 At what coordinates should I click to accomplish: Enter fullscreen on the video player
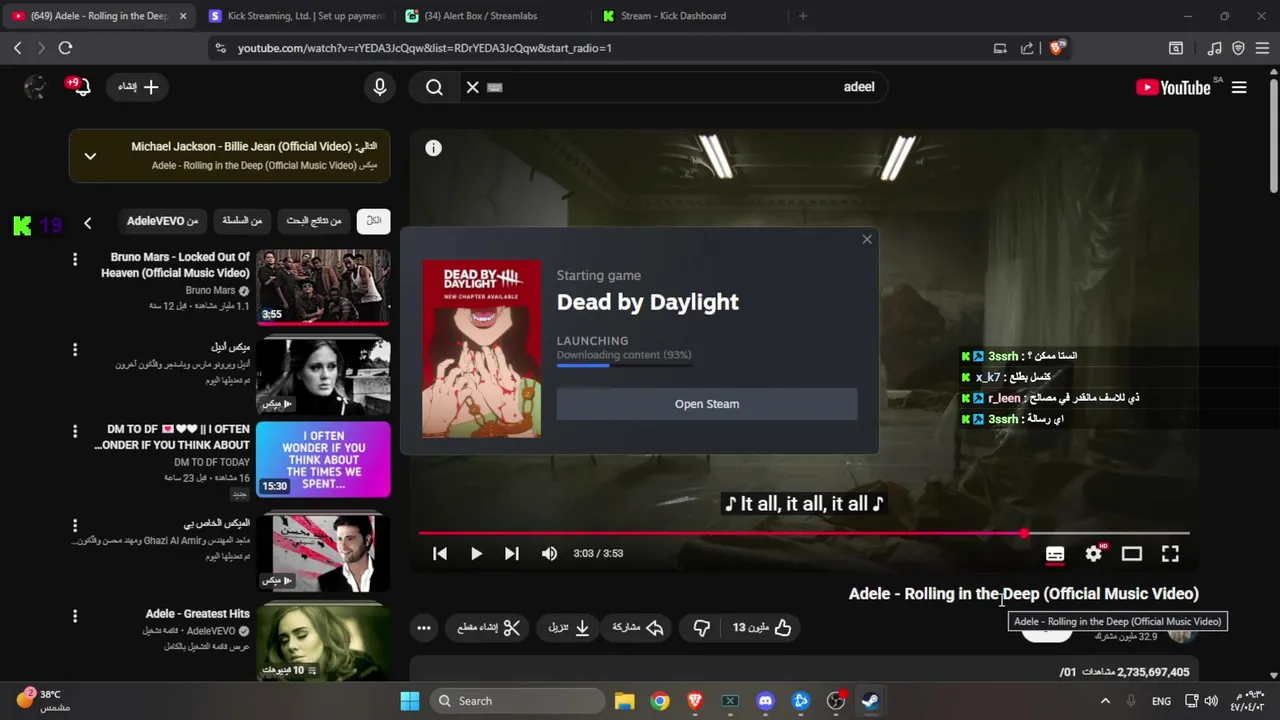(1170, 553)
